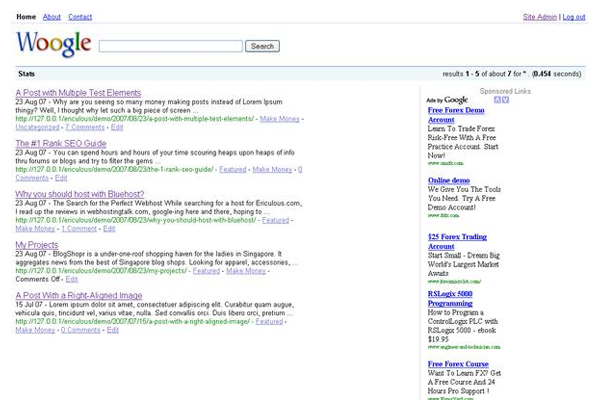The width and height of the screenshot is (600, 400).
Task: Click the previous ads arrow icon
Action: click(497, 100)
